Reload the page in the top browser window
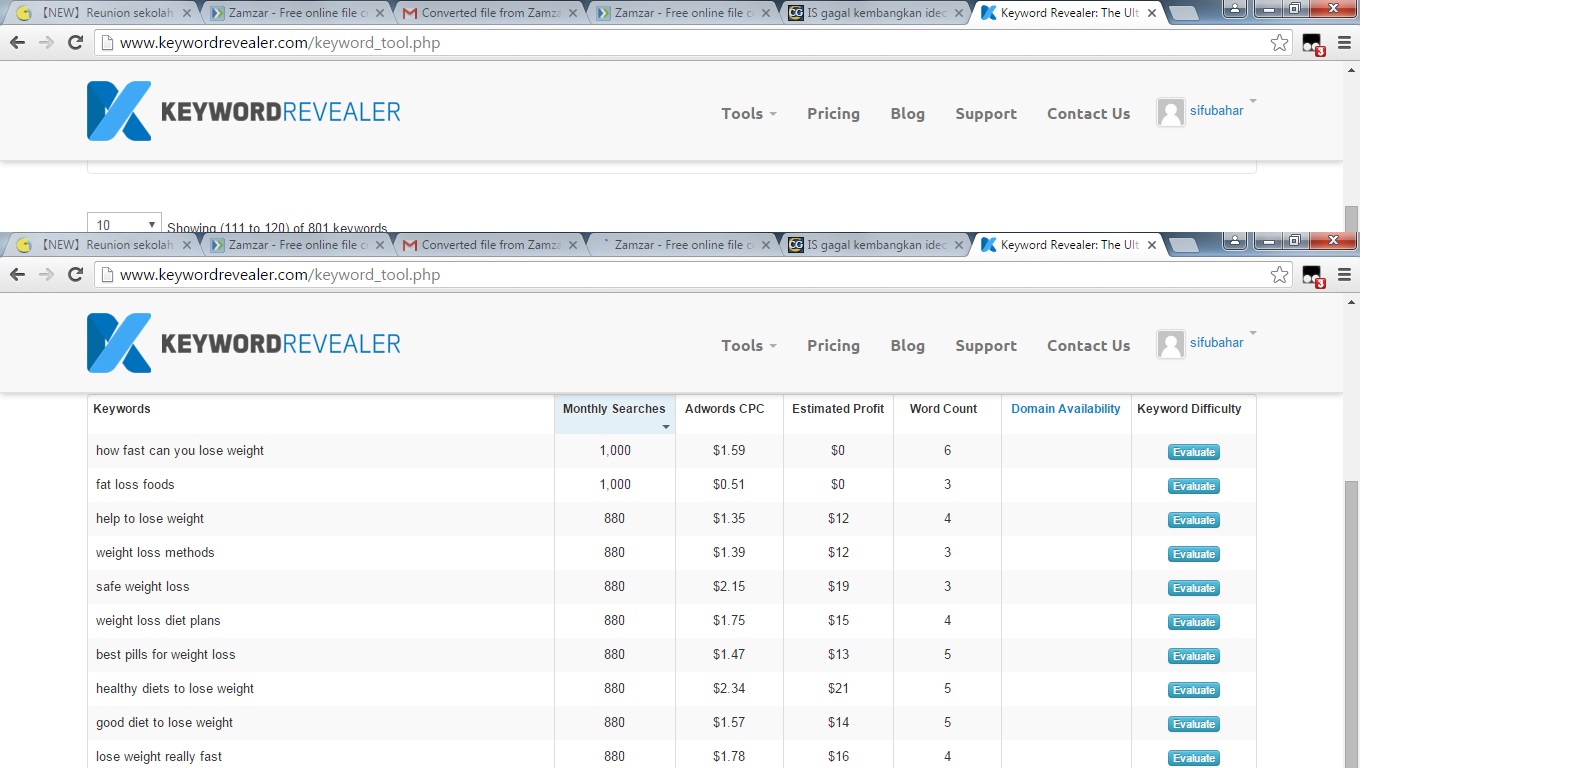 tap(75, 42)
